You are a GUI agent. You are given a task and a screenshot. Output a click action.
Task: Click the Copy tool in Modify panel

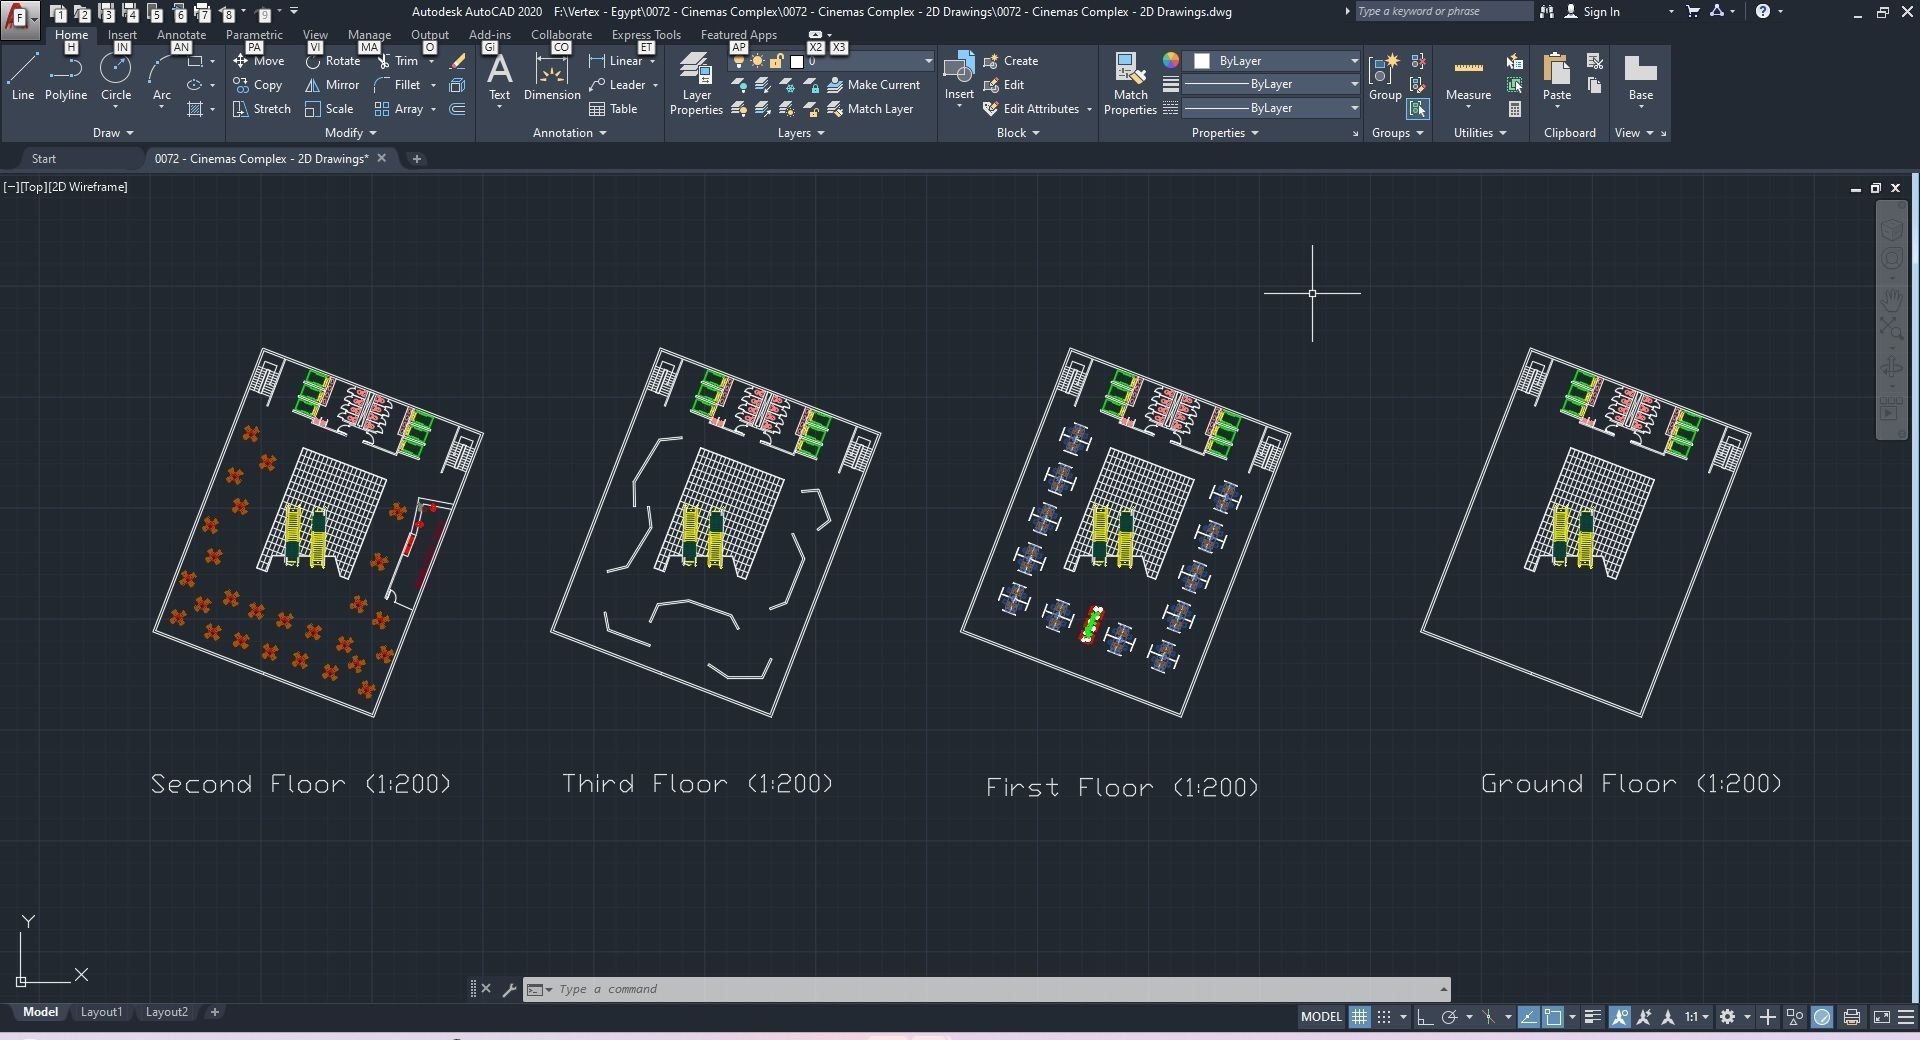pos(258,85)
